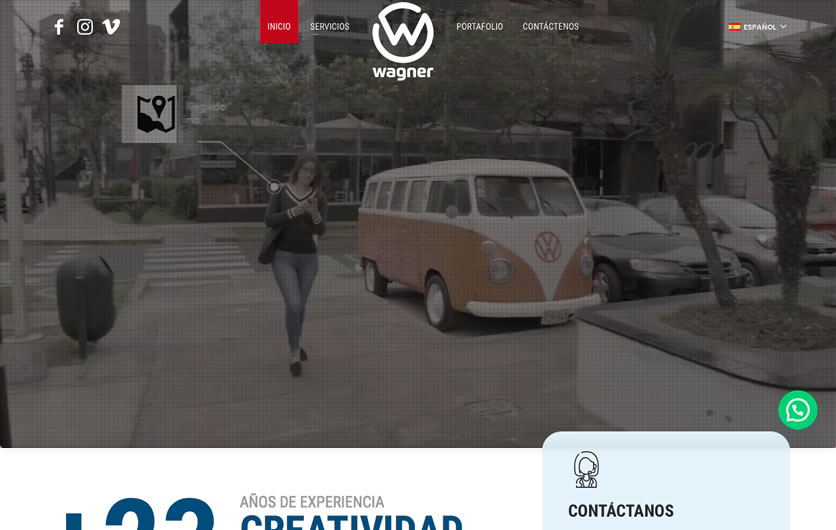836x530 pixels.
Task: Start a WhatsApp chat
Action: pos(797,410)
